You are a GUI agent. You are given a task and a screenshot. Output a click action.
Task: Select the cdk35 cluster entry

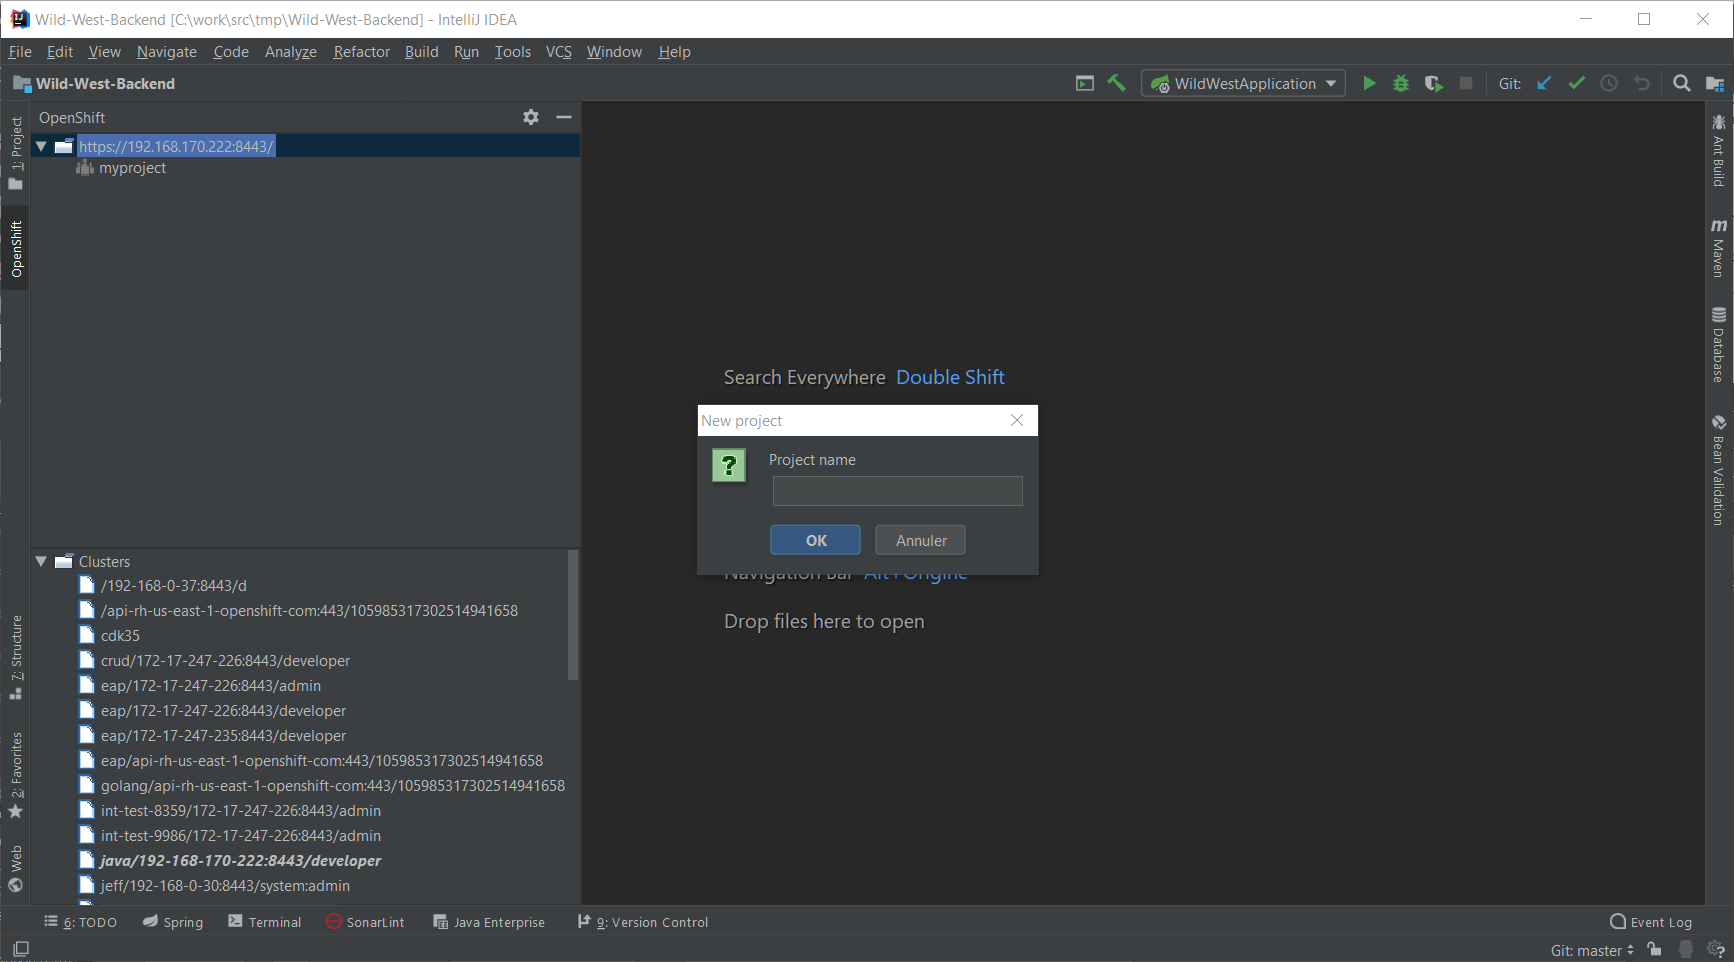coord(120,636)
